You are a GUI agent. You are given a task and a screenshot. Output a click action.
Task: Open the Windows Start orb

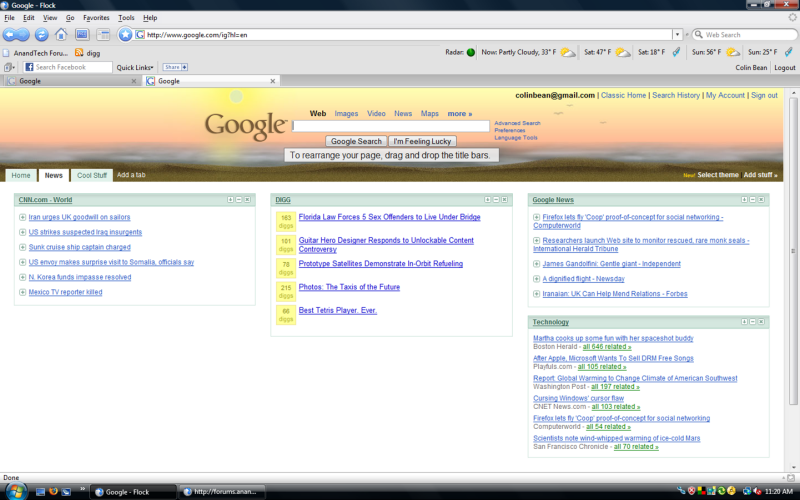(15, 491)
